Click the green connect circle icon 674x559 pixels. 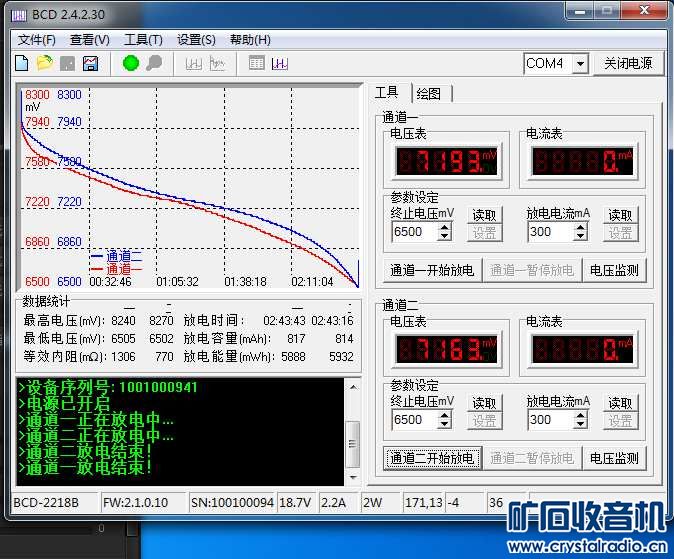(131, 63)
